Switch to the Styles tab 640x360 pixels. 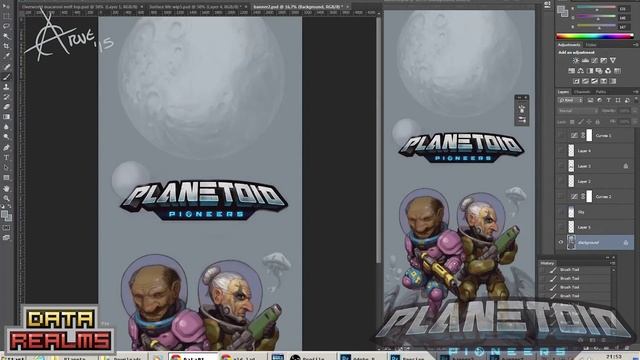(591, 45)
